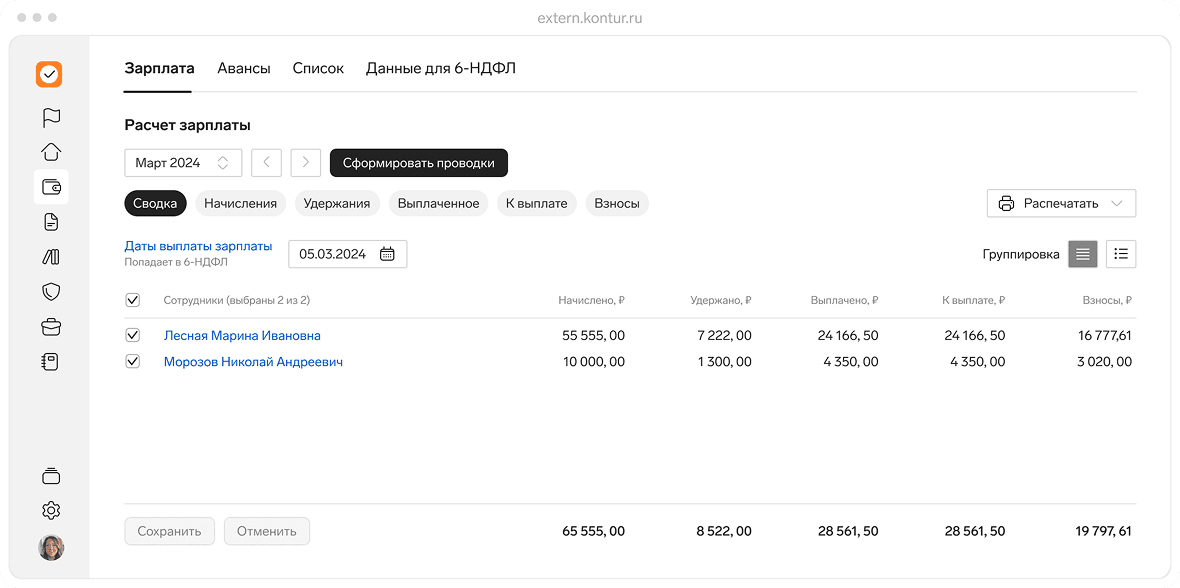Screen dimensions: 1180x588
Task: Select the Удержания filter chip
Action: 337,203
